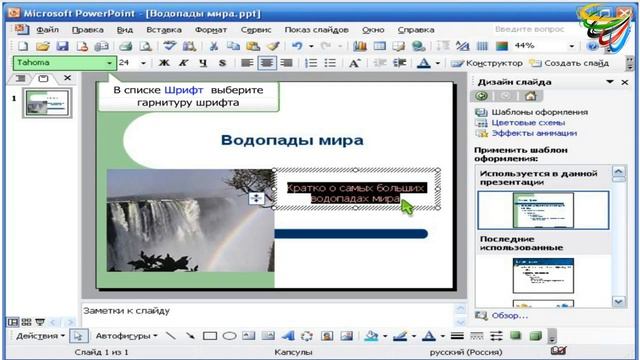Apply bulleted list formatting
Viewport: 640px width, 360px height.
[x=330, y=63]
